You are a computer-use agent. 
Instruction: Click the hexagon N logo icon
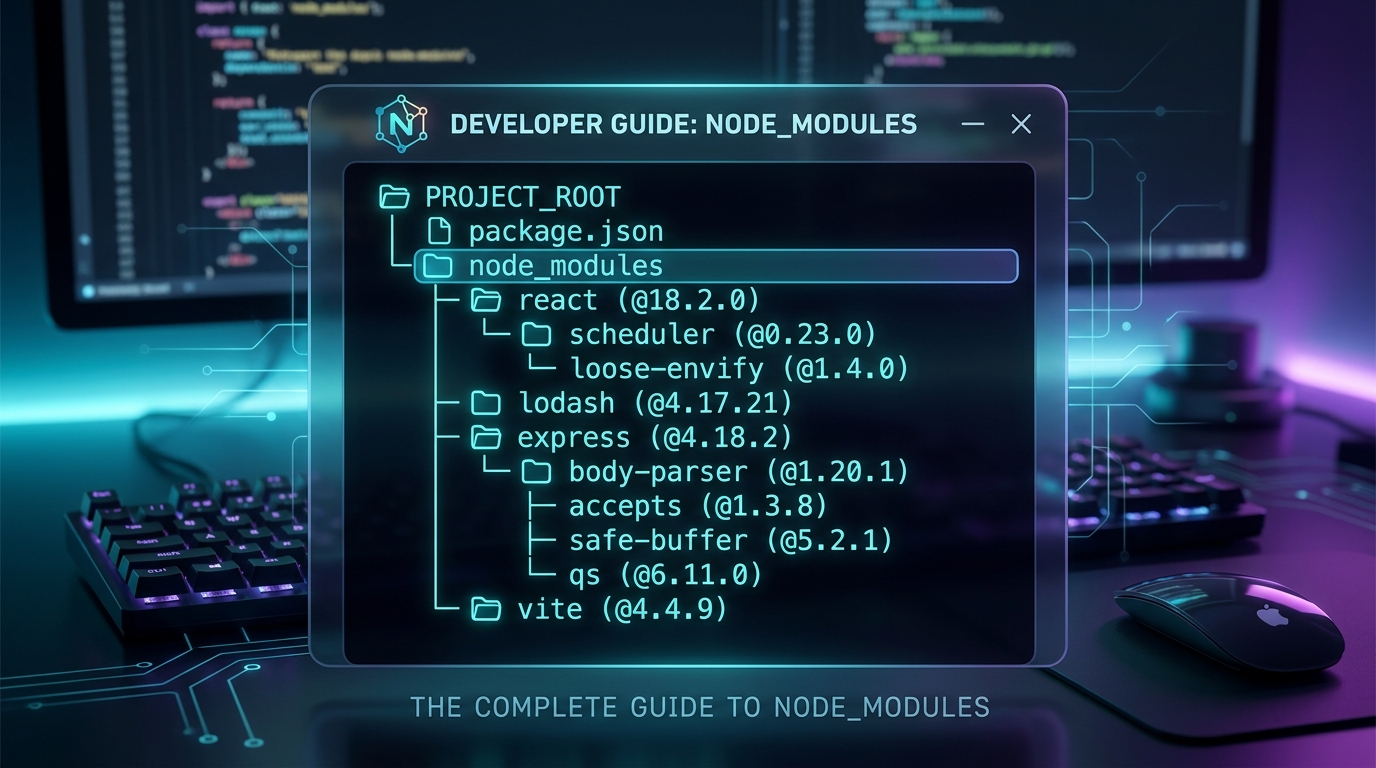pyautogui.click(x=401, y=125)
